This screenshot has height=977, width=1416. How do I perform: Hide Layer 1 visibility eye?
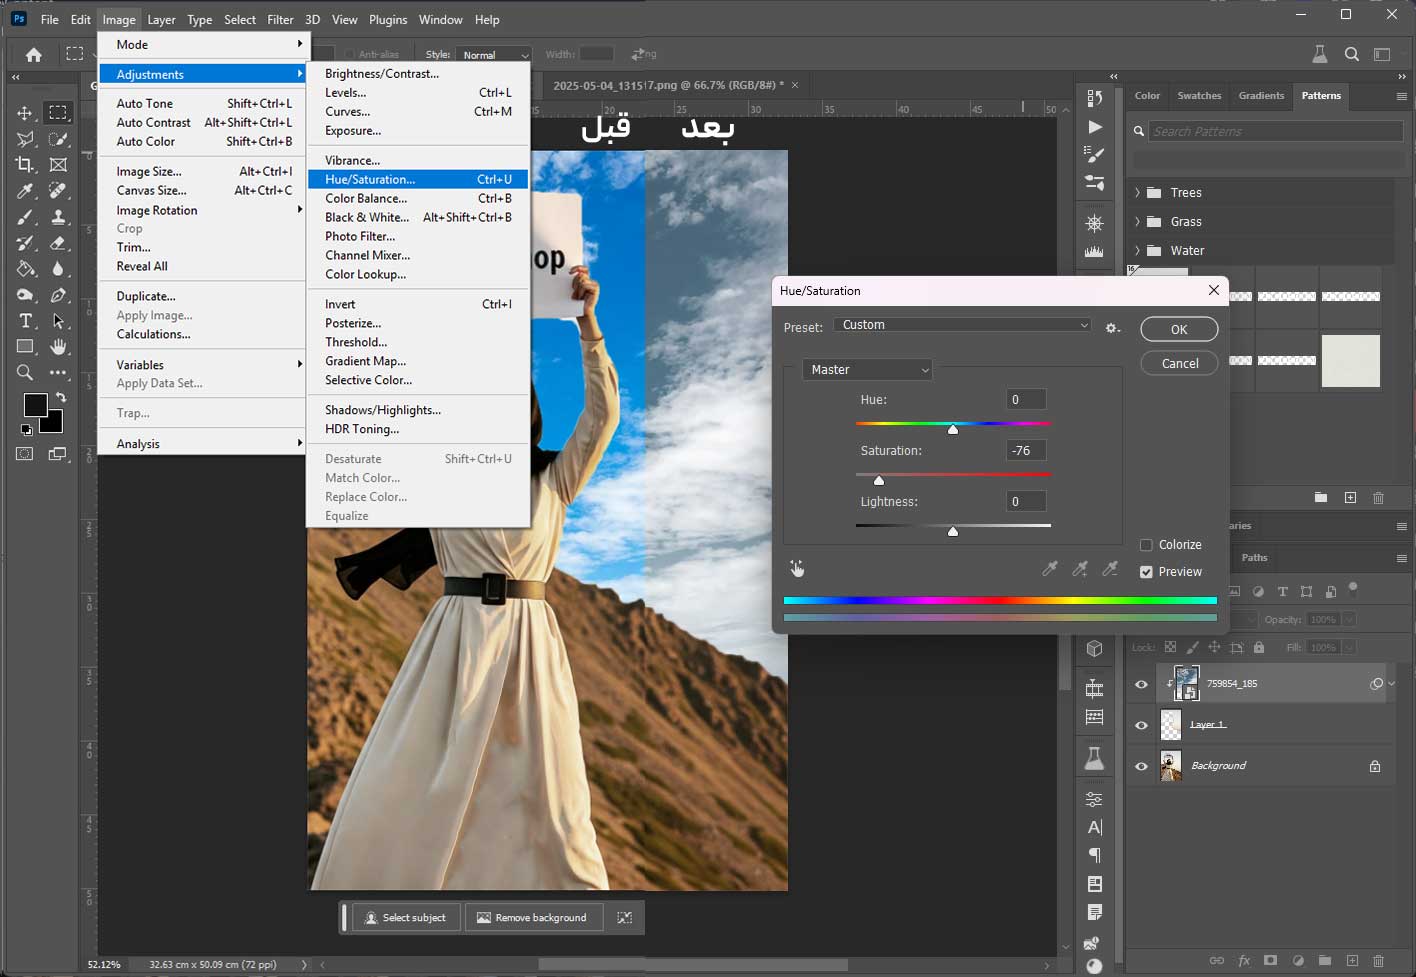pyautogui.click(x=1141, y=725)
